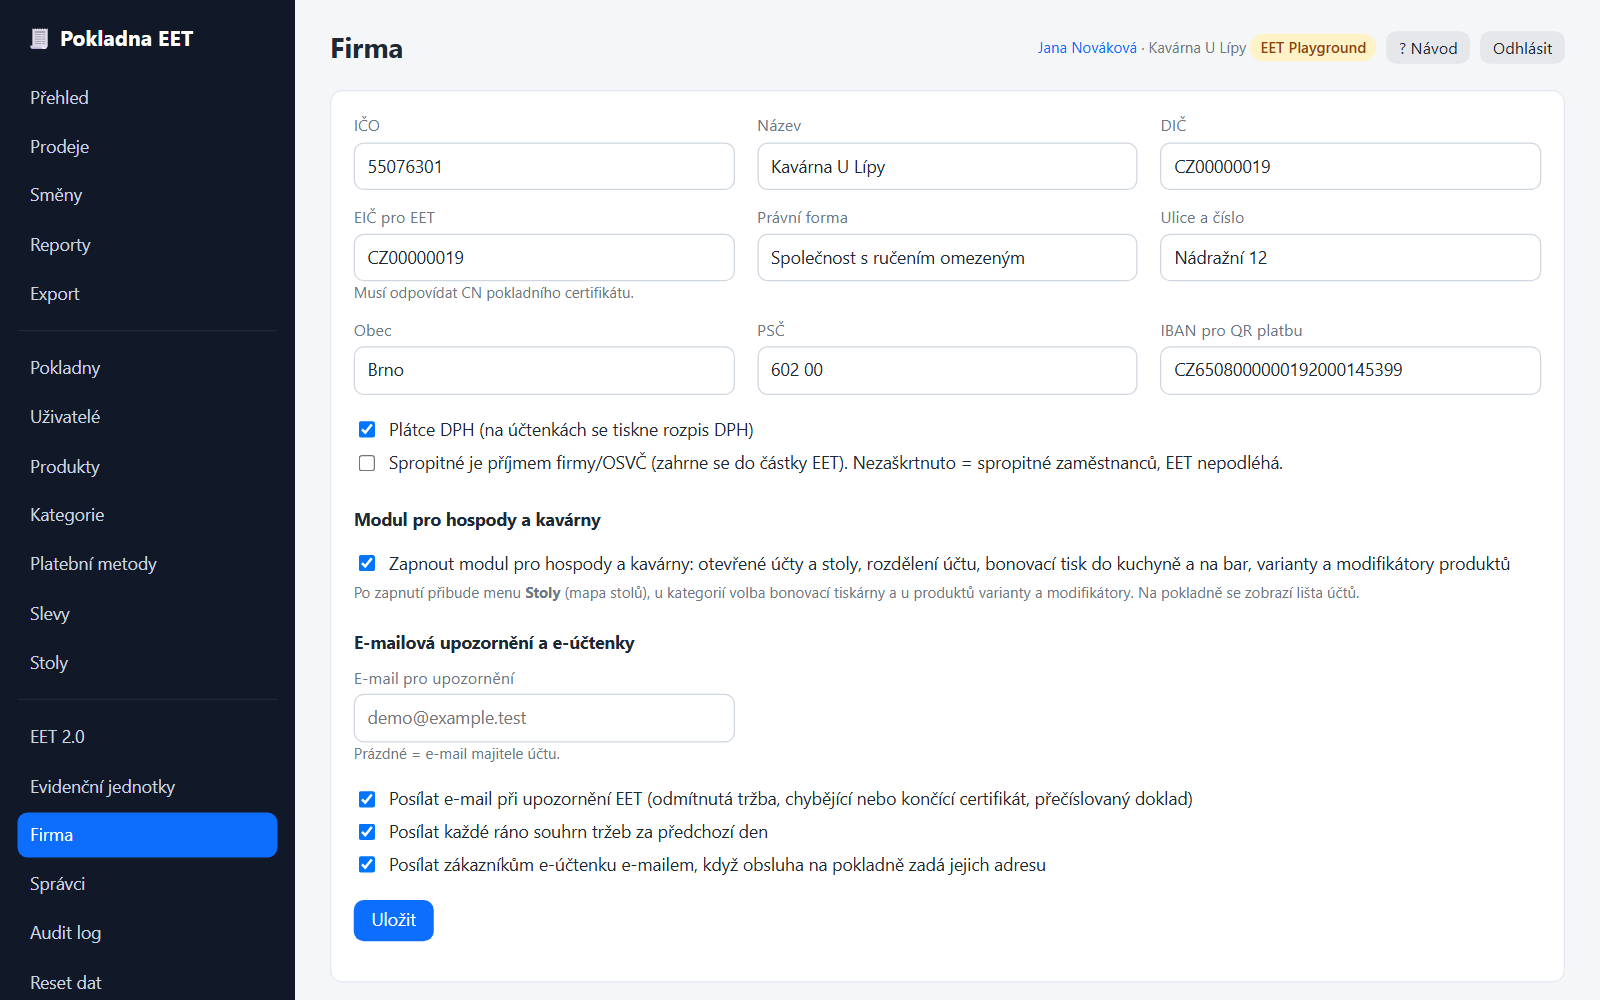This screenshot has height=1000, width=1600.
Task: Open the Přehled menu item
Action: coord(147,98)
